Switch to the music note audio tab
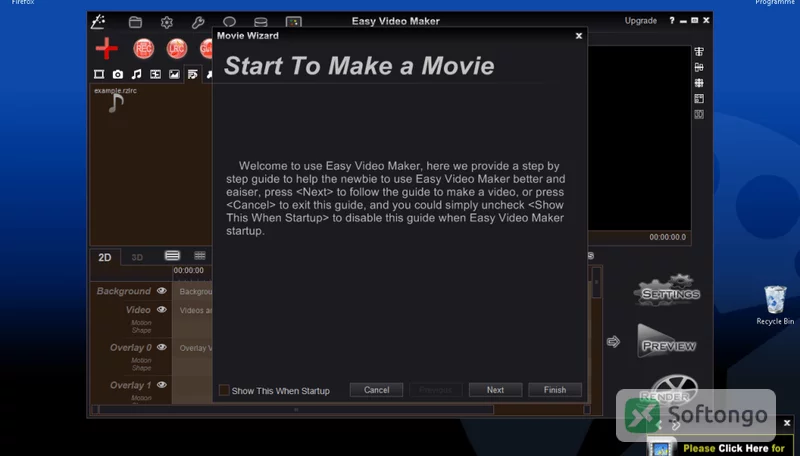 [x=136, y=74]
